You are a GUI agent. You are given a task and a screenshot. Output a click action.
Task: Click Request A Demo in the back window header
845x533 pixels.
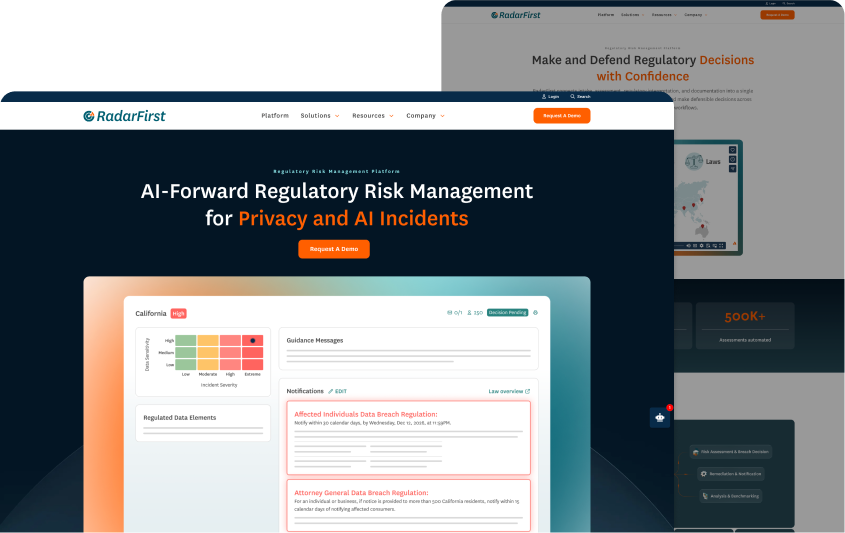point(777,15)
